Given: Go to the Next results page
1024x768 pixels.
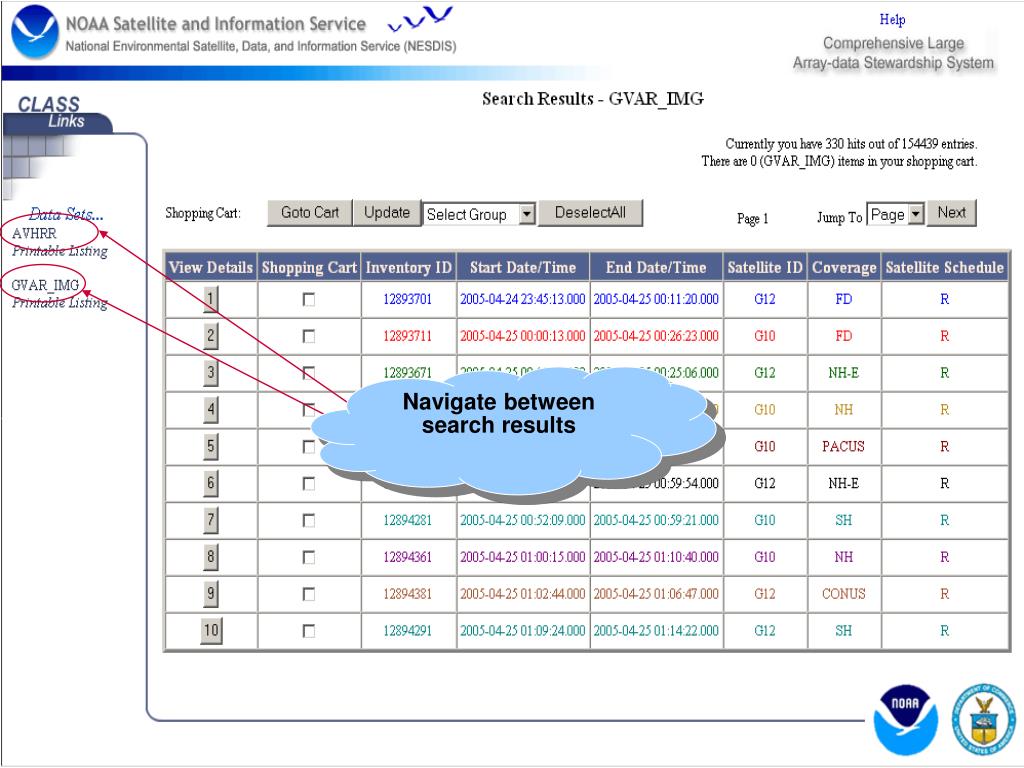Looking at the screenshot, I should coord(952,213).
